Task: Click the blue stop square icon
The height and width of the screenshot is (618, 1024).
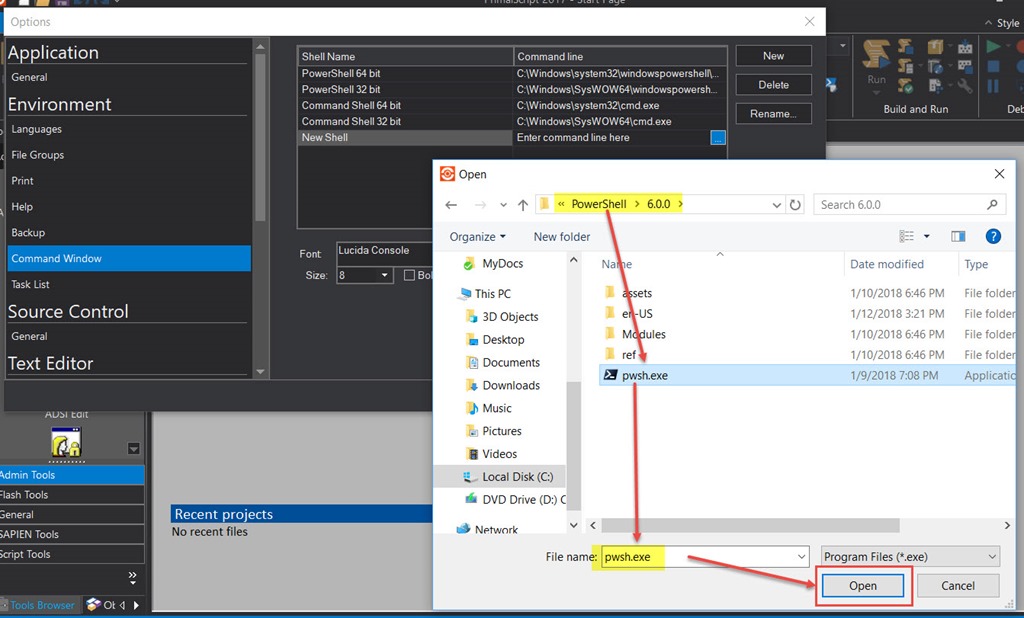Action: (993, 67)
